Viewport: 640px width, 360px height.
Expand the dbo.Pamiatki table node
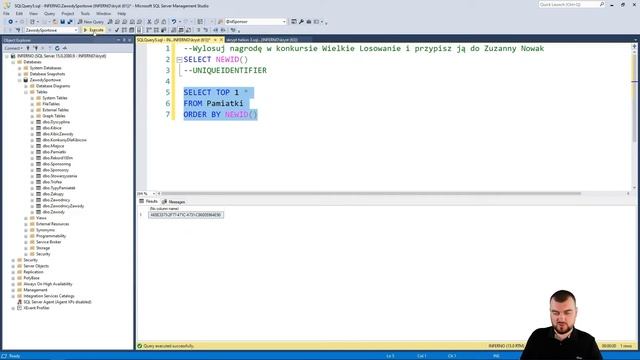tap(32, 152)
